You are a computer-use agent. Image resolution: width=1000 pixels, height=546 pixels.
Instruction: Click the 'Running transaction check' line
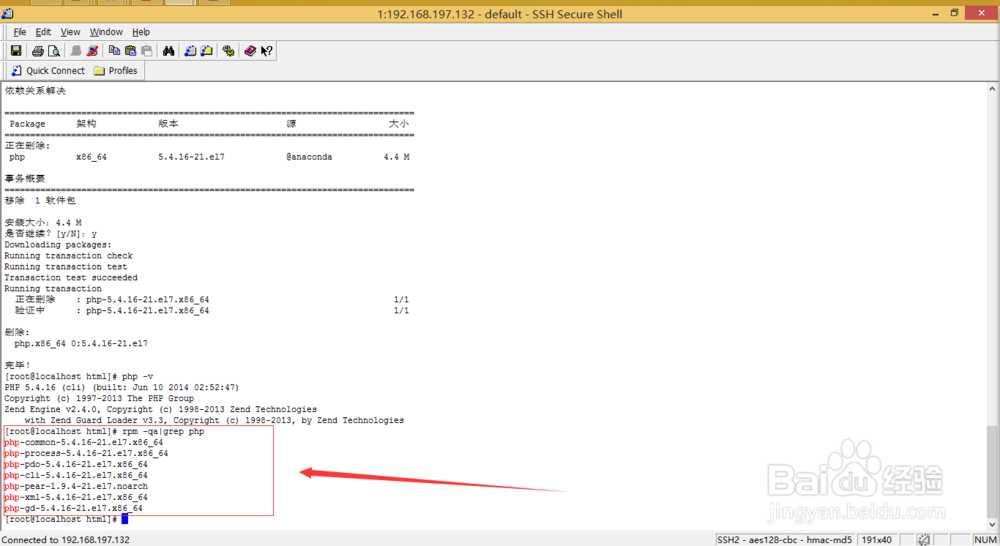click(68, 255)
